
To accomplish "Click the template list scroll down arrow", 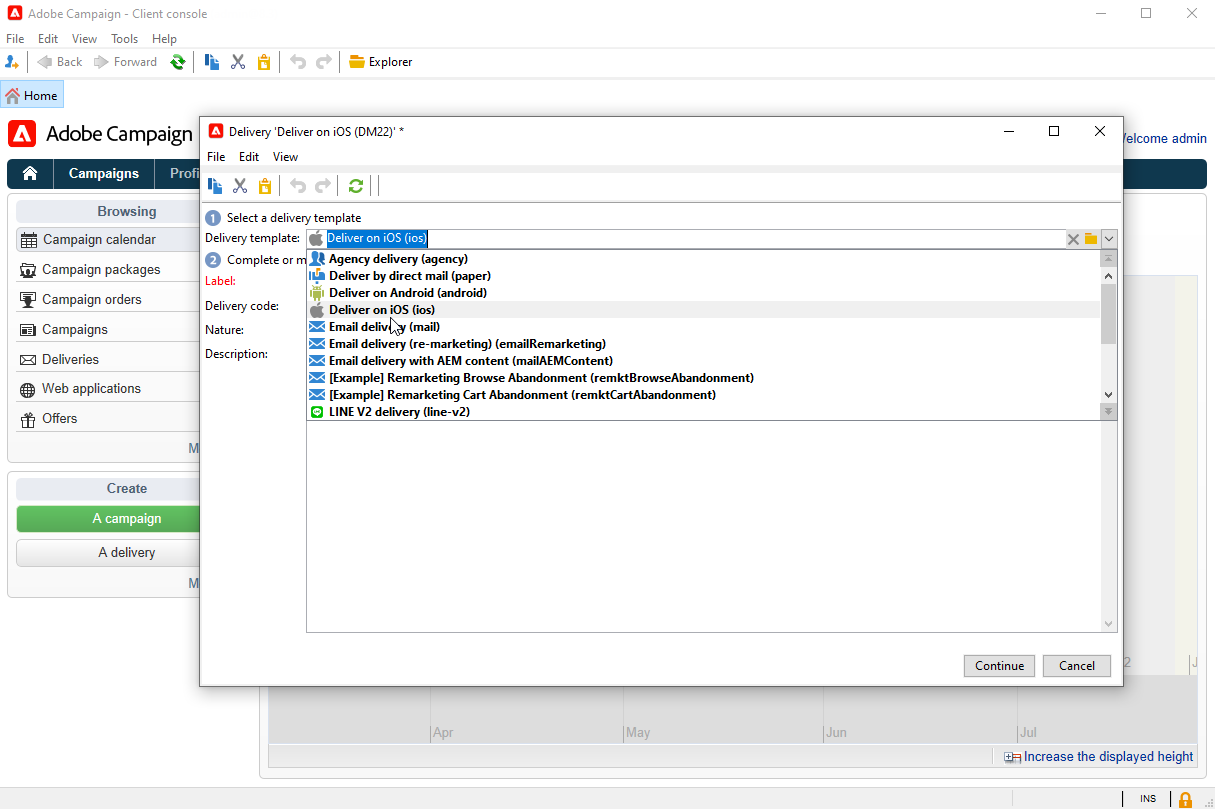I will (1108, 395).
